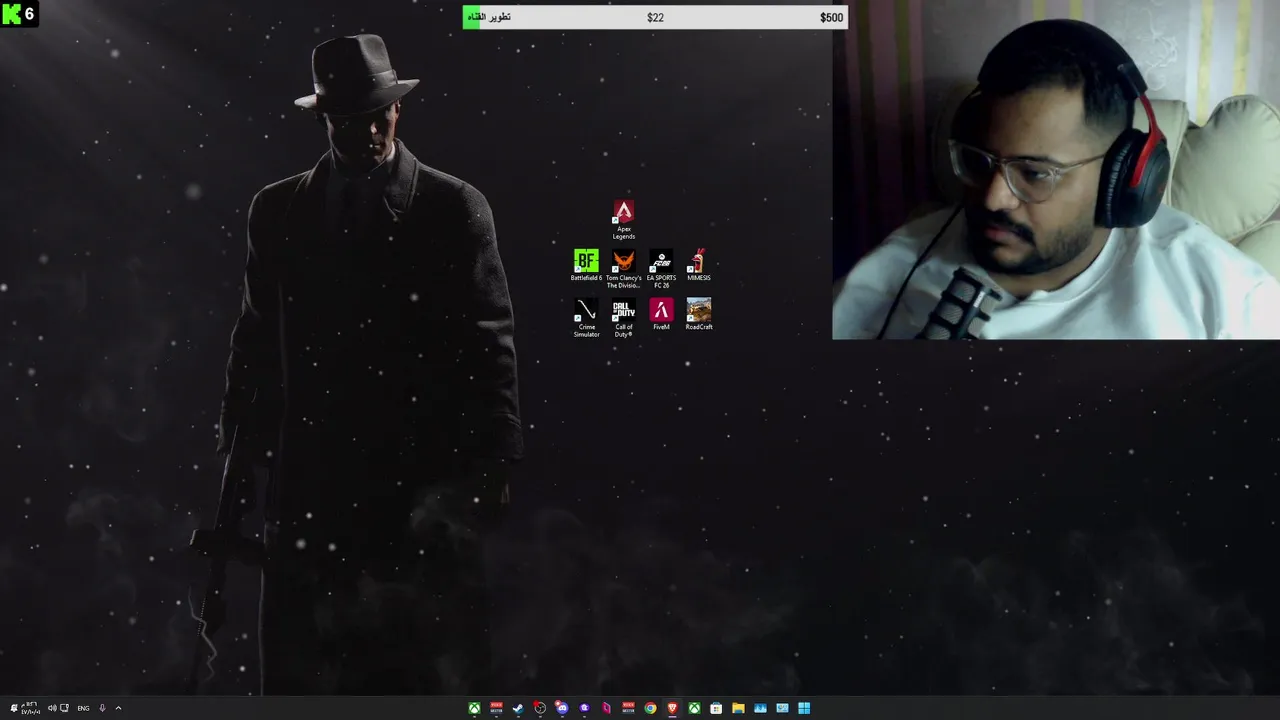
Task: Click the $22 amount in goal bar
Action: [655, 17]
